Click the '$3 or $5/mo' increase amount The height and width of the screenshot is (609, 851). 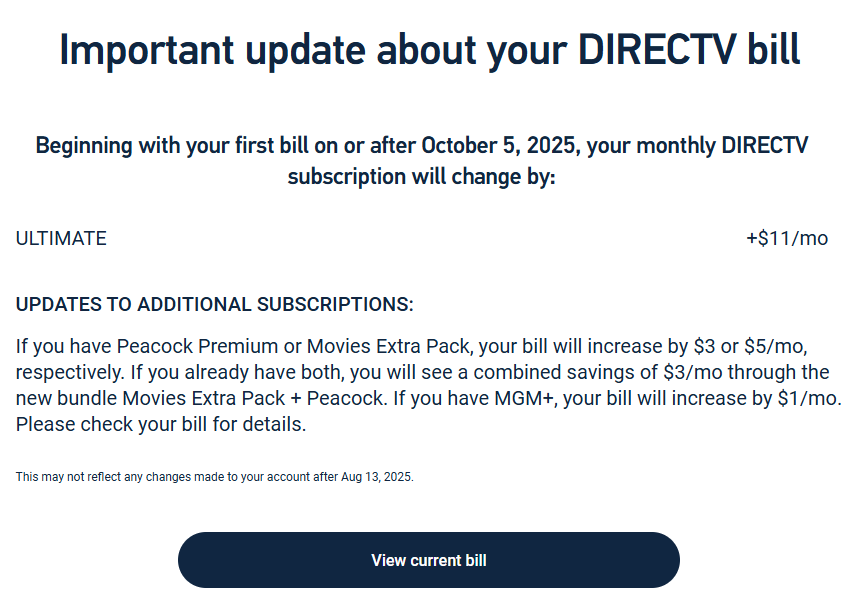[x=749, y=347]
